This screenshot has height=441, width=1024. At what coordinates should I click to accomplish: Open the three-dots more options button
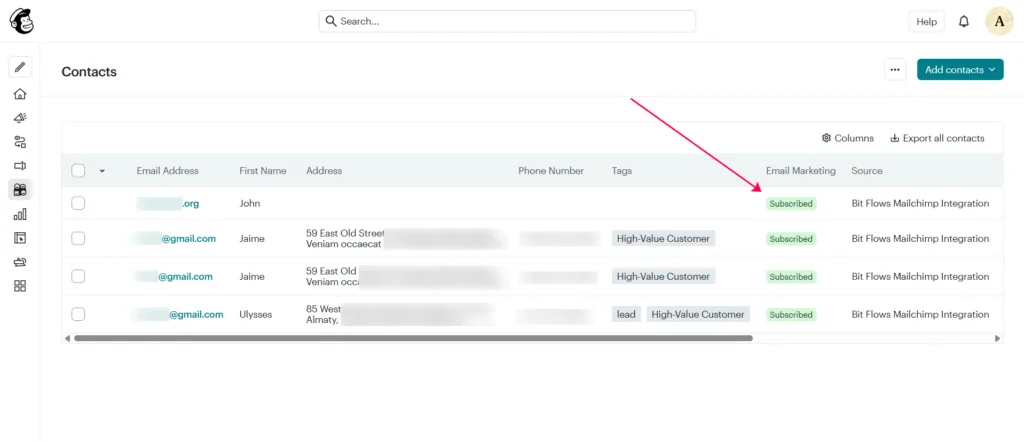tap(895, 69)
